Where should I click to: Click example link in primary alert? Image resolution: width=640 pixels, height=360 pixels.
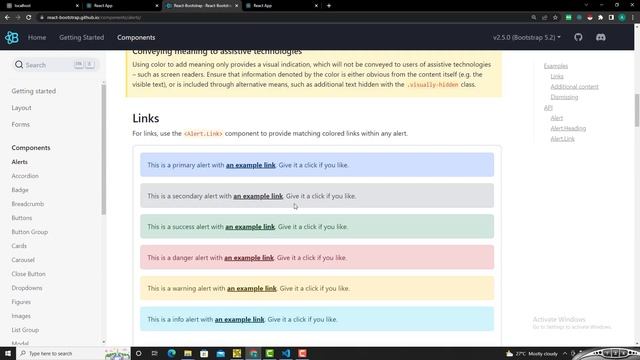251,165
